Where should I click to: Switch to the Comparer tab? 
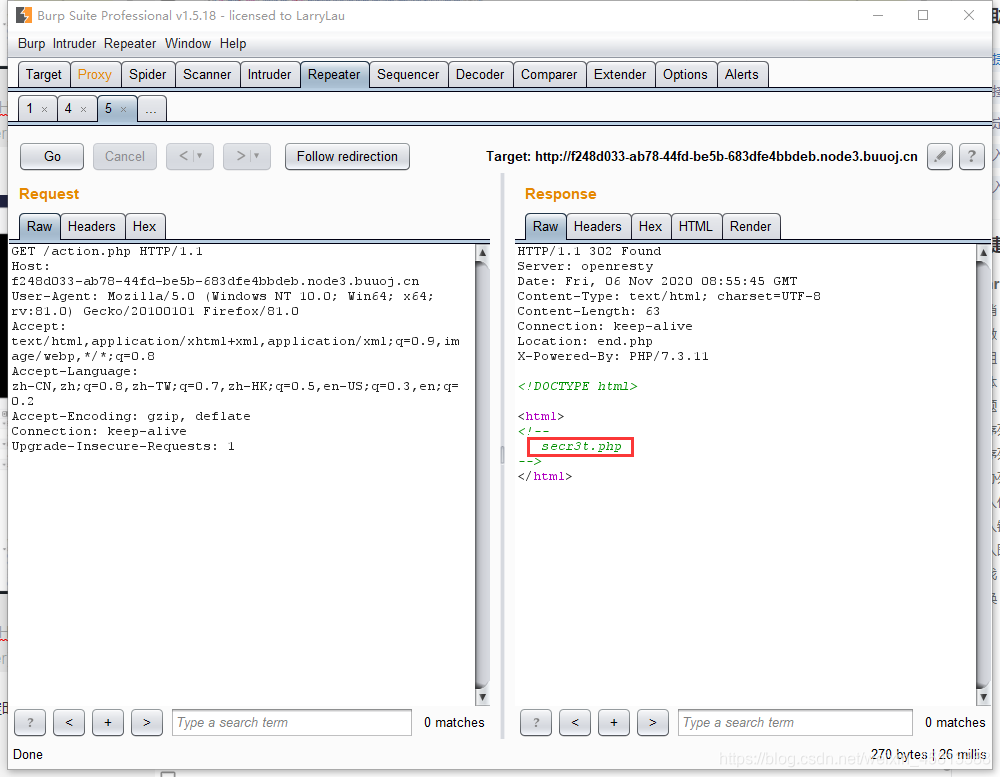tap(549, 75)
